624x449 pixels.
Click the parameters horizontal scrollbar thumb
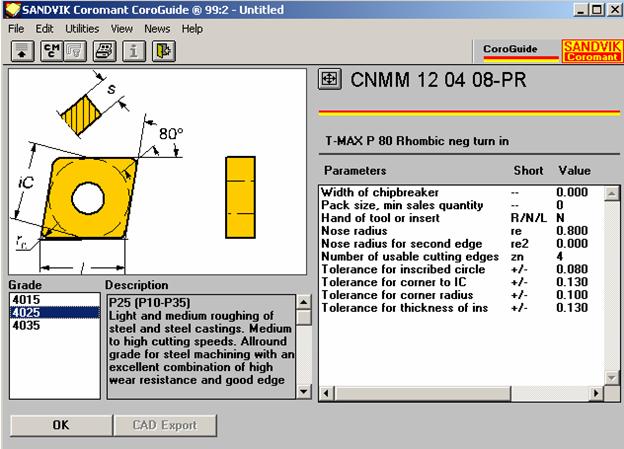coord(422,393)
